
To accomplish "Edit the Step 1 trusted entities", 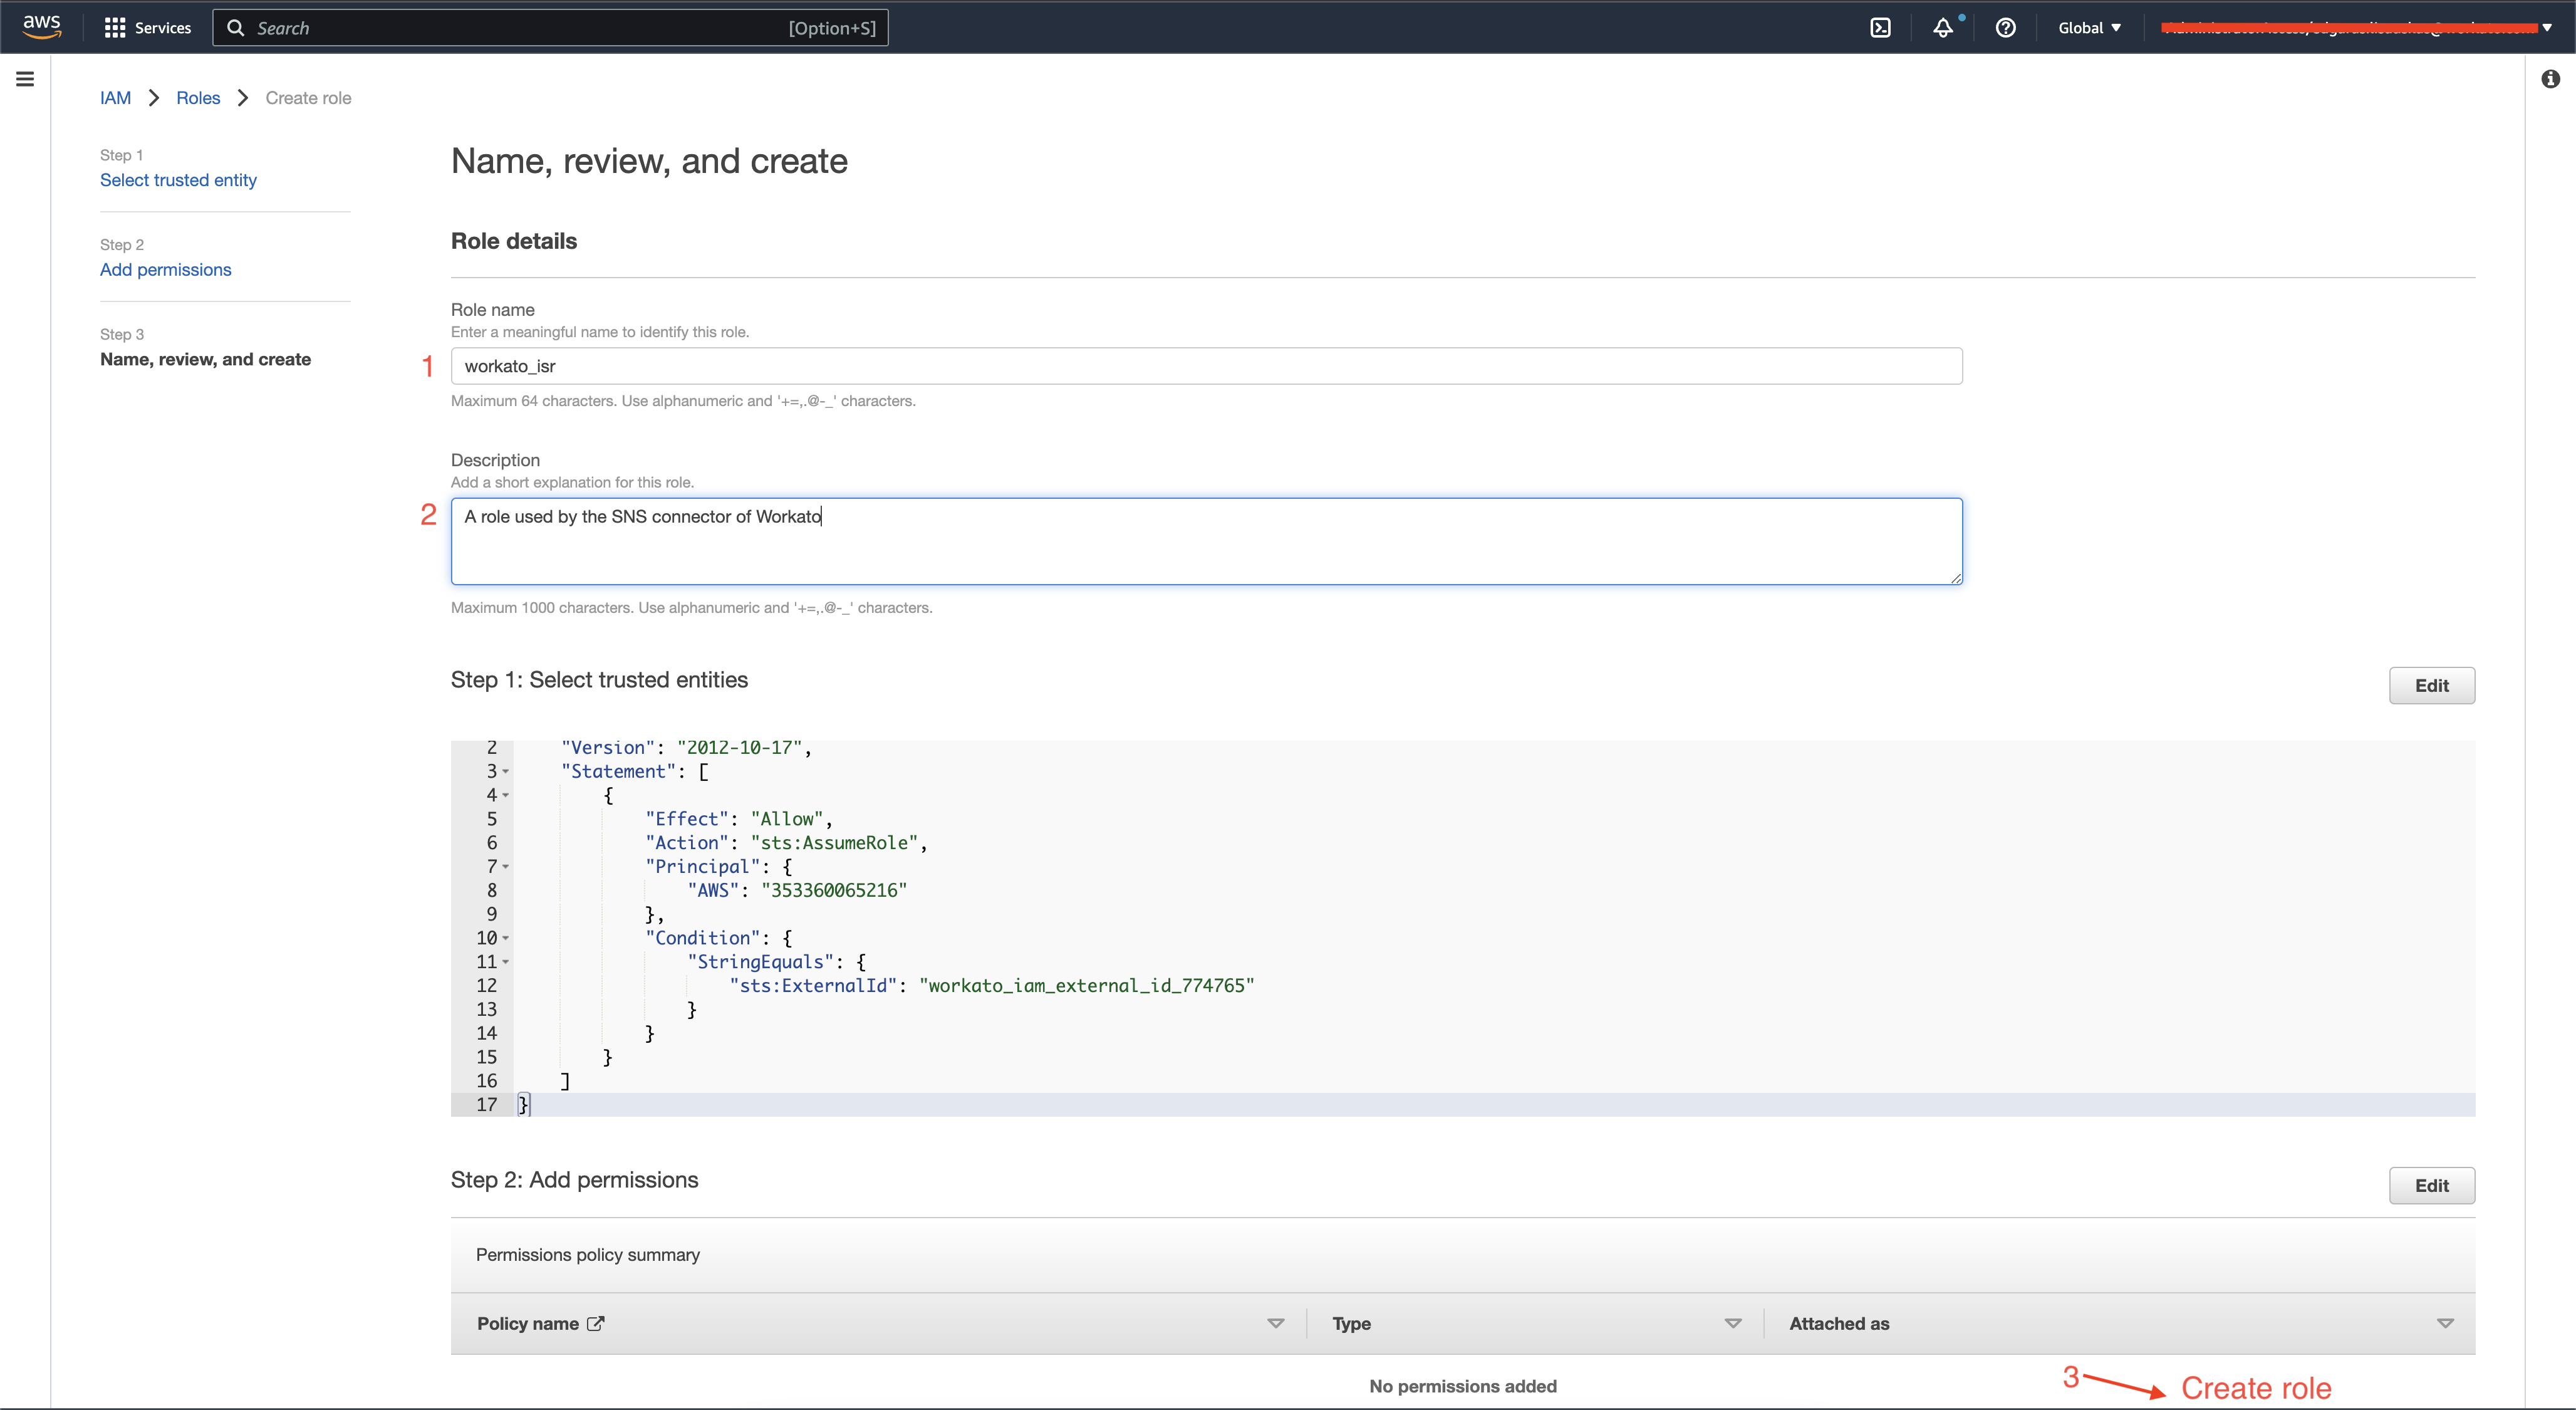I will tap(2431, 686).
